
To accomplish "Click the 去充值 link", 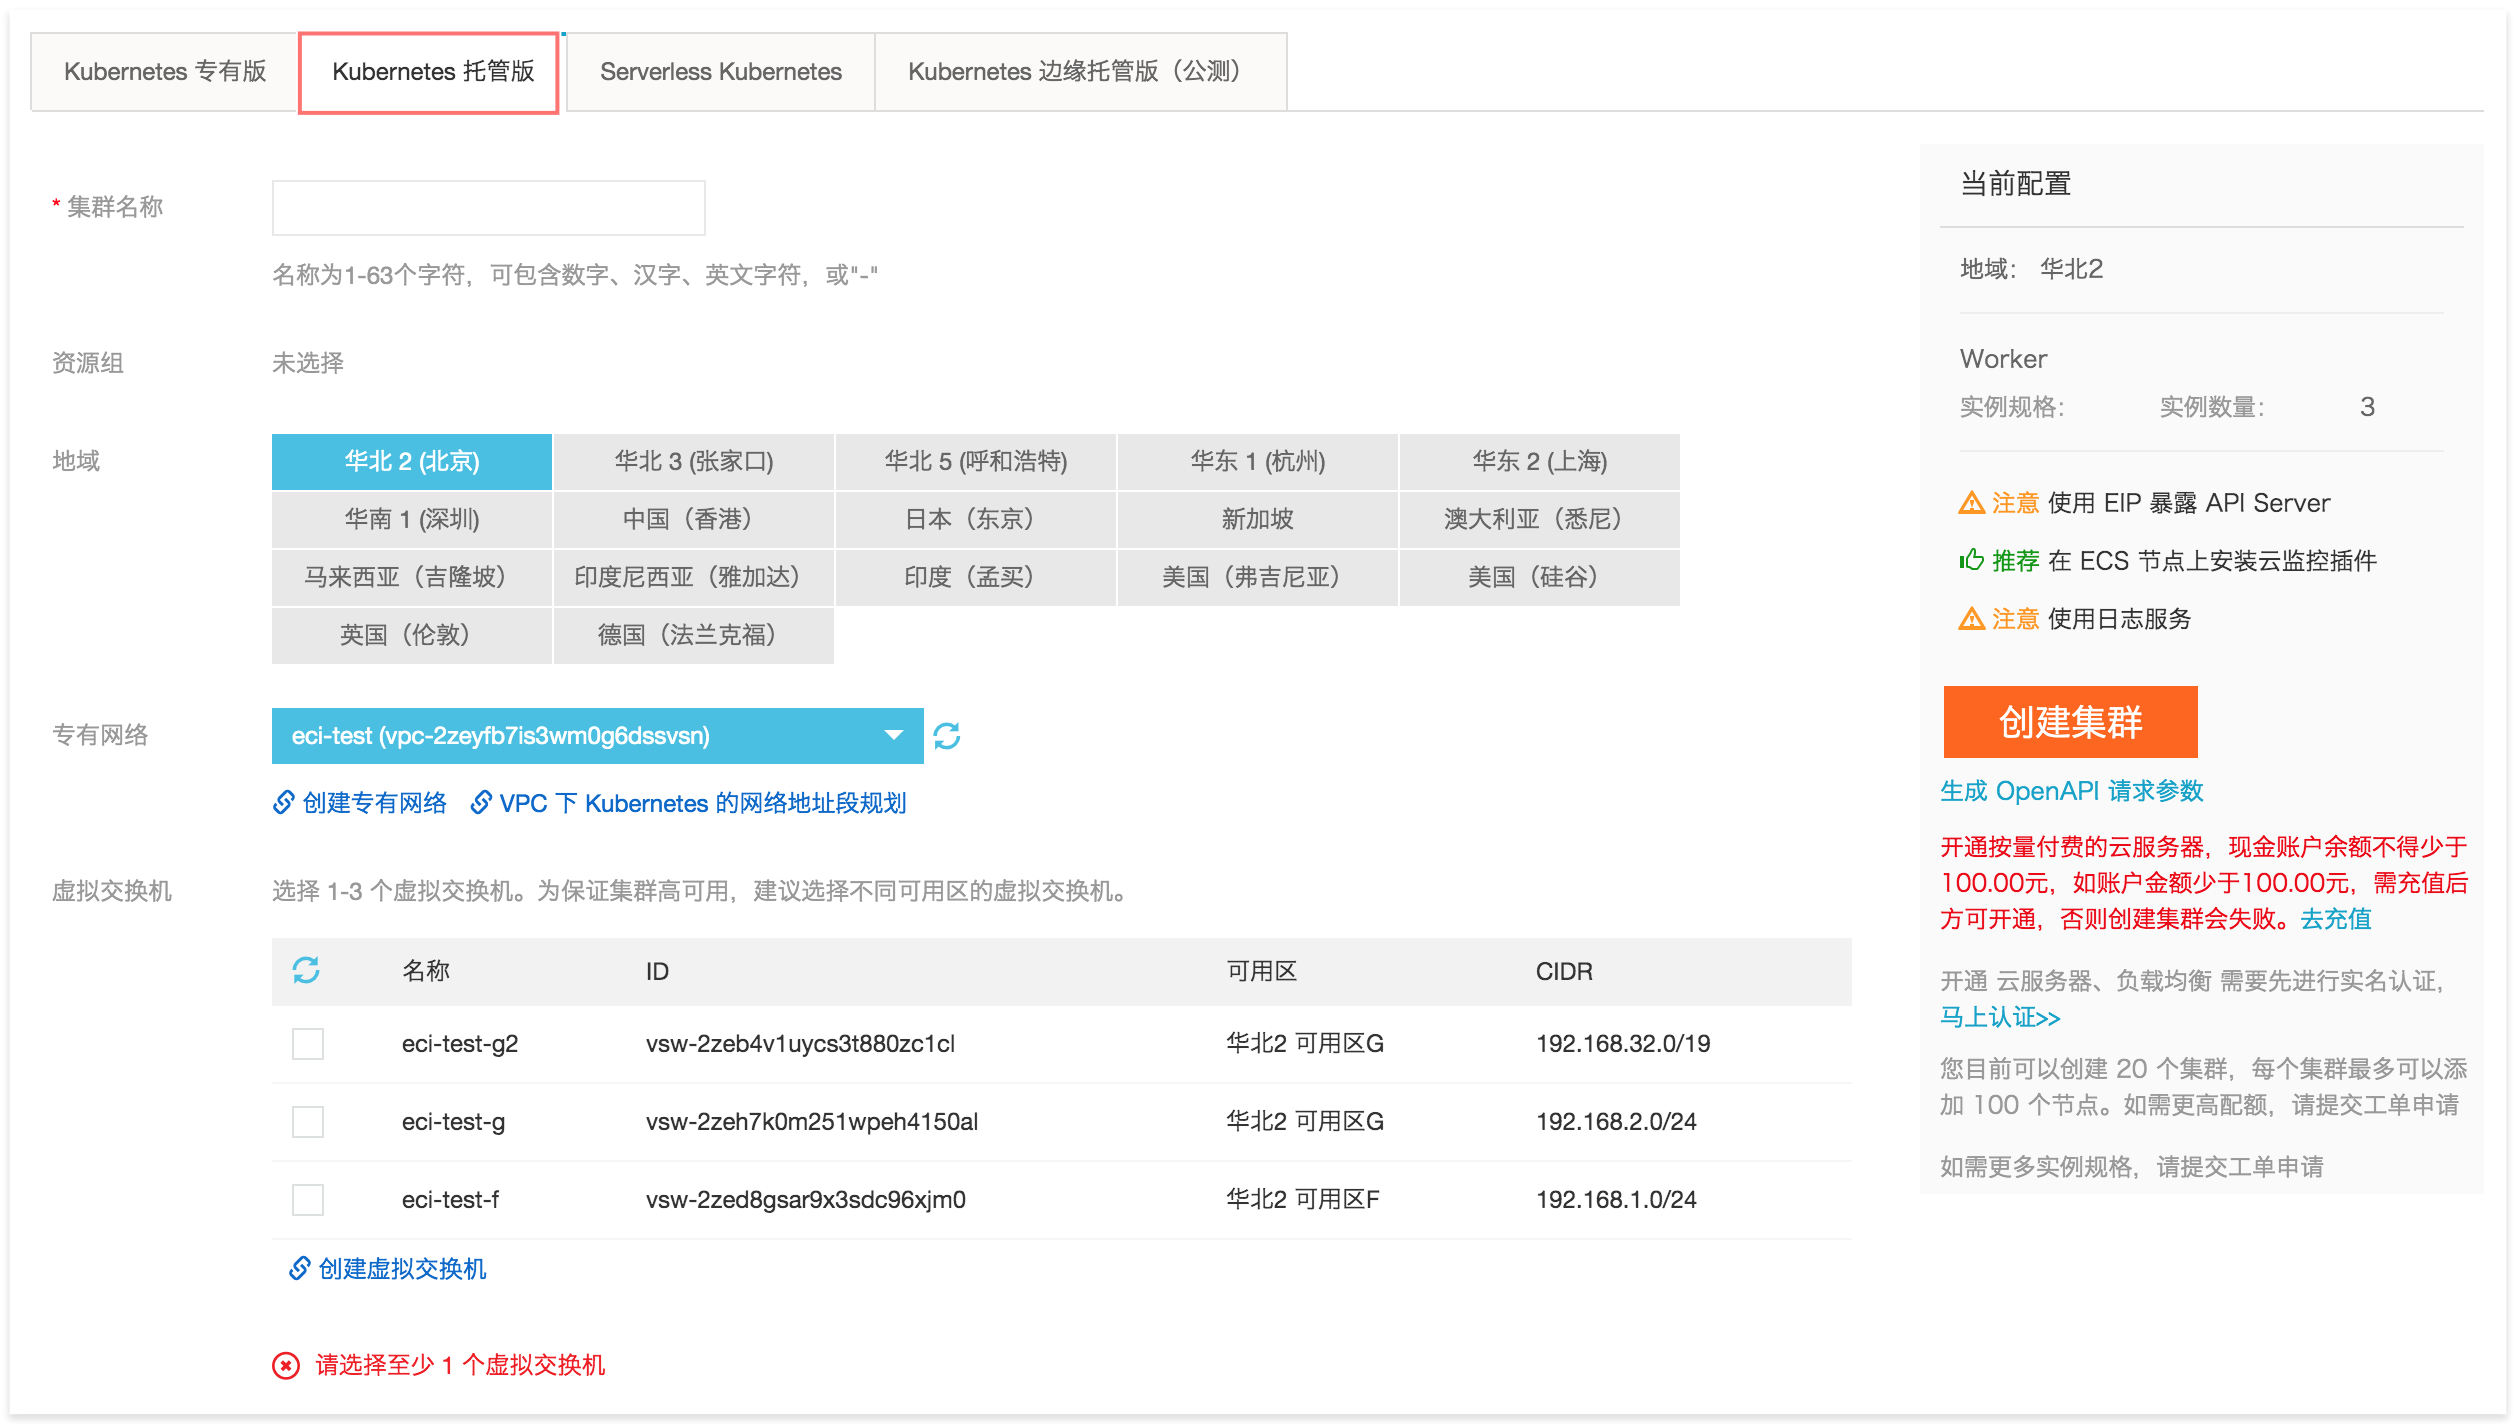I will [x=2336, y=919].
